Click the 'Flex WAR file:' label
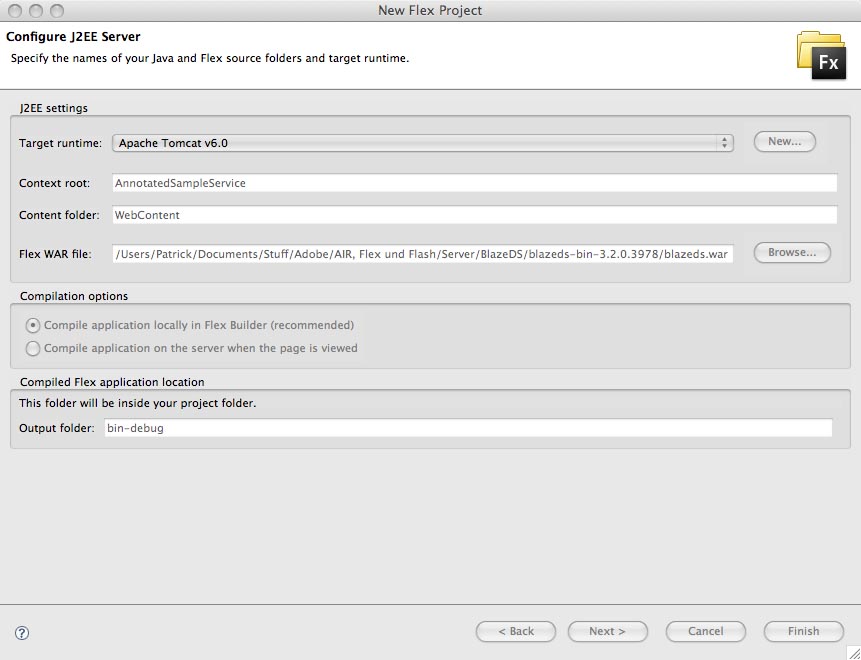Image resolution: width=861 pixels, height=660 pixels. [55, 254]
